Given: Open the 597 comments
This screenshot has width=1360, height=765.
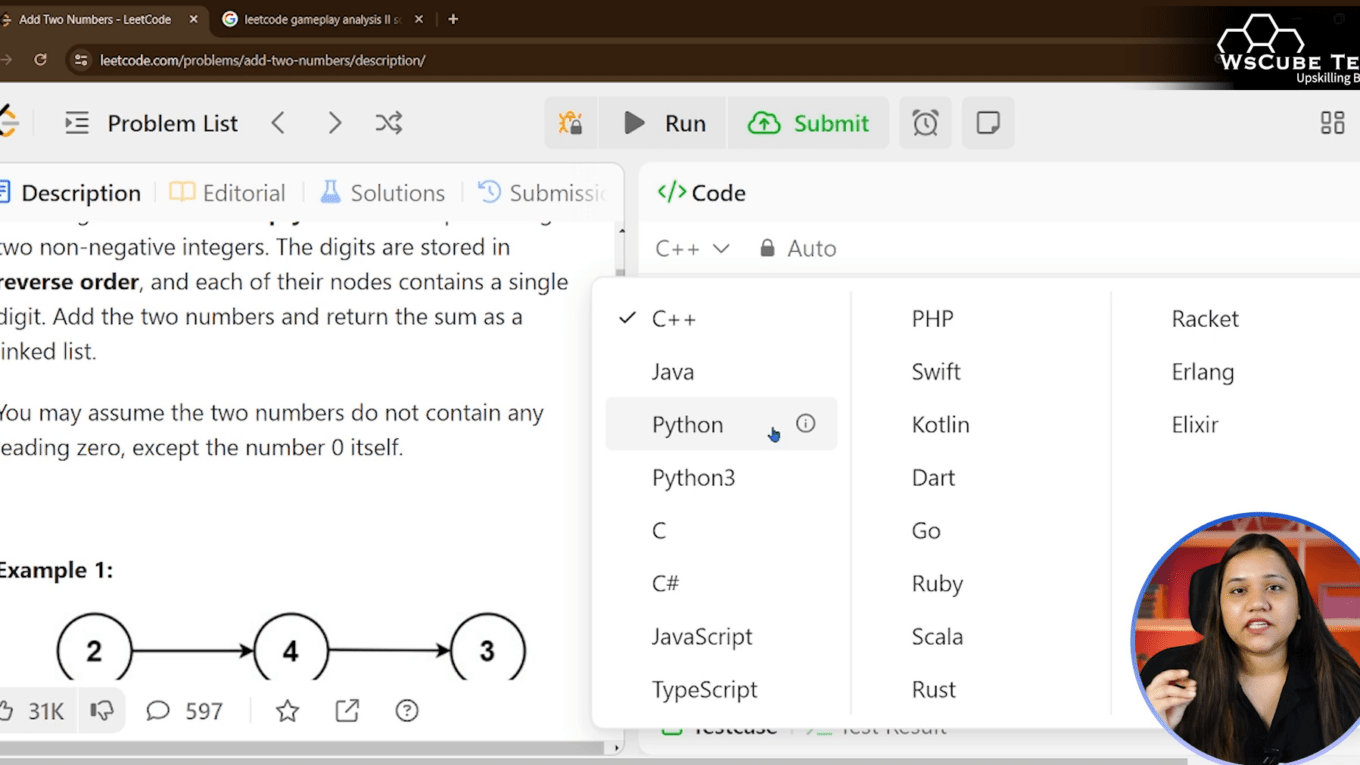Looking at the screenshot, I should click(x=184, y=711).
